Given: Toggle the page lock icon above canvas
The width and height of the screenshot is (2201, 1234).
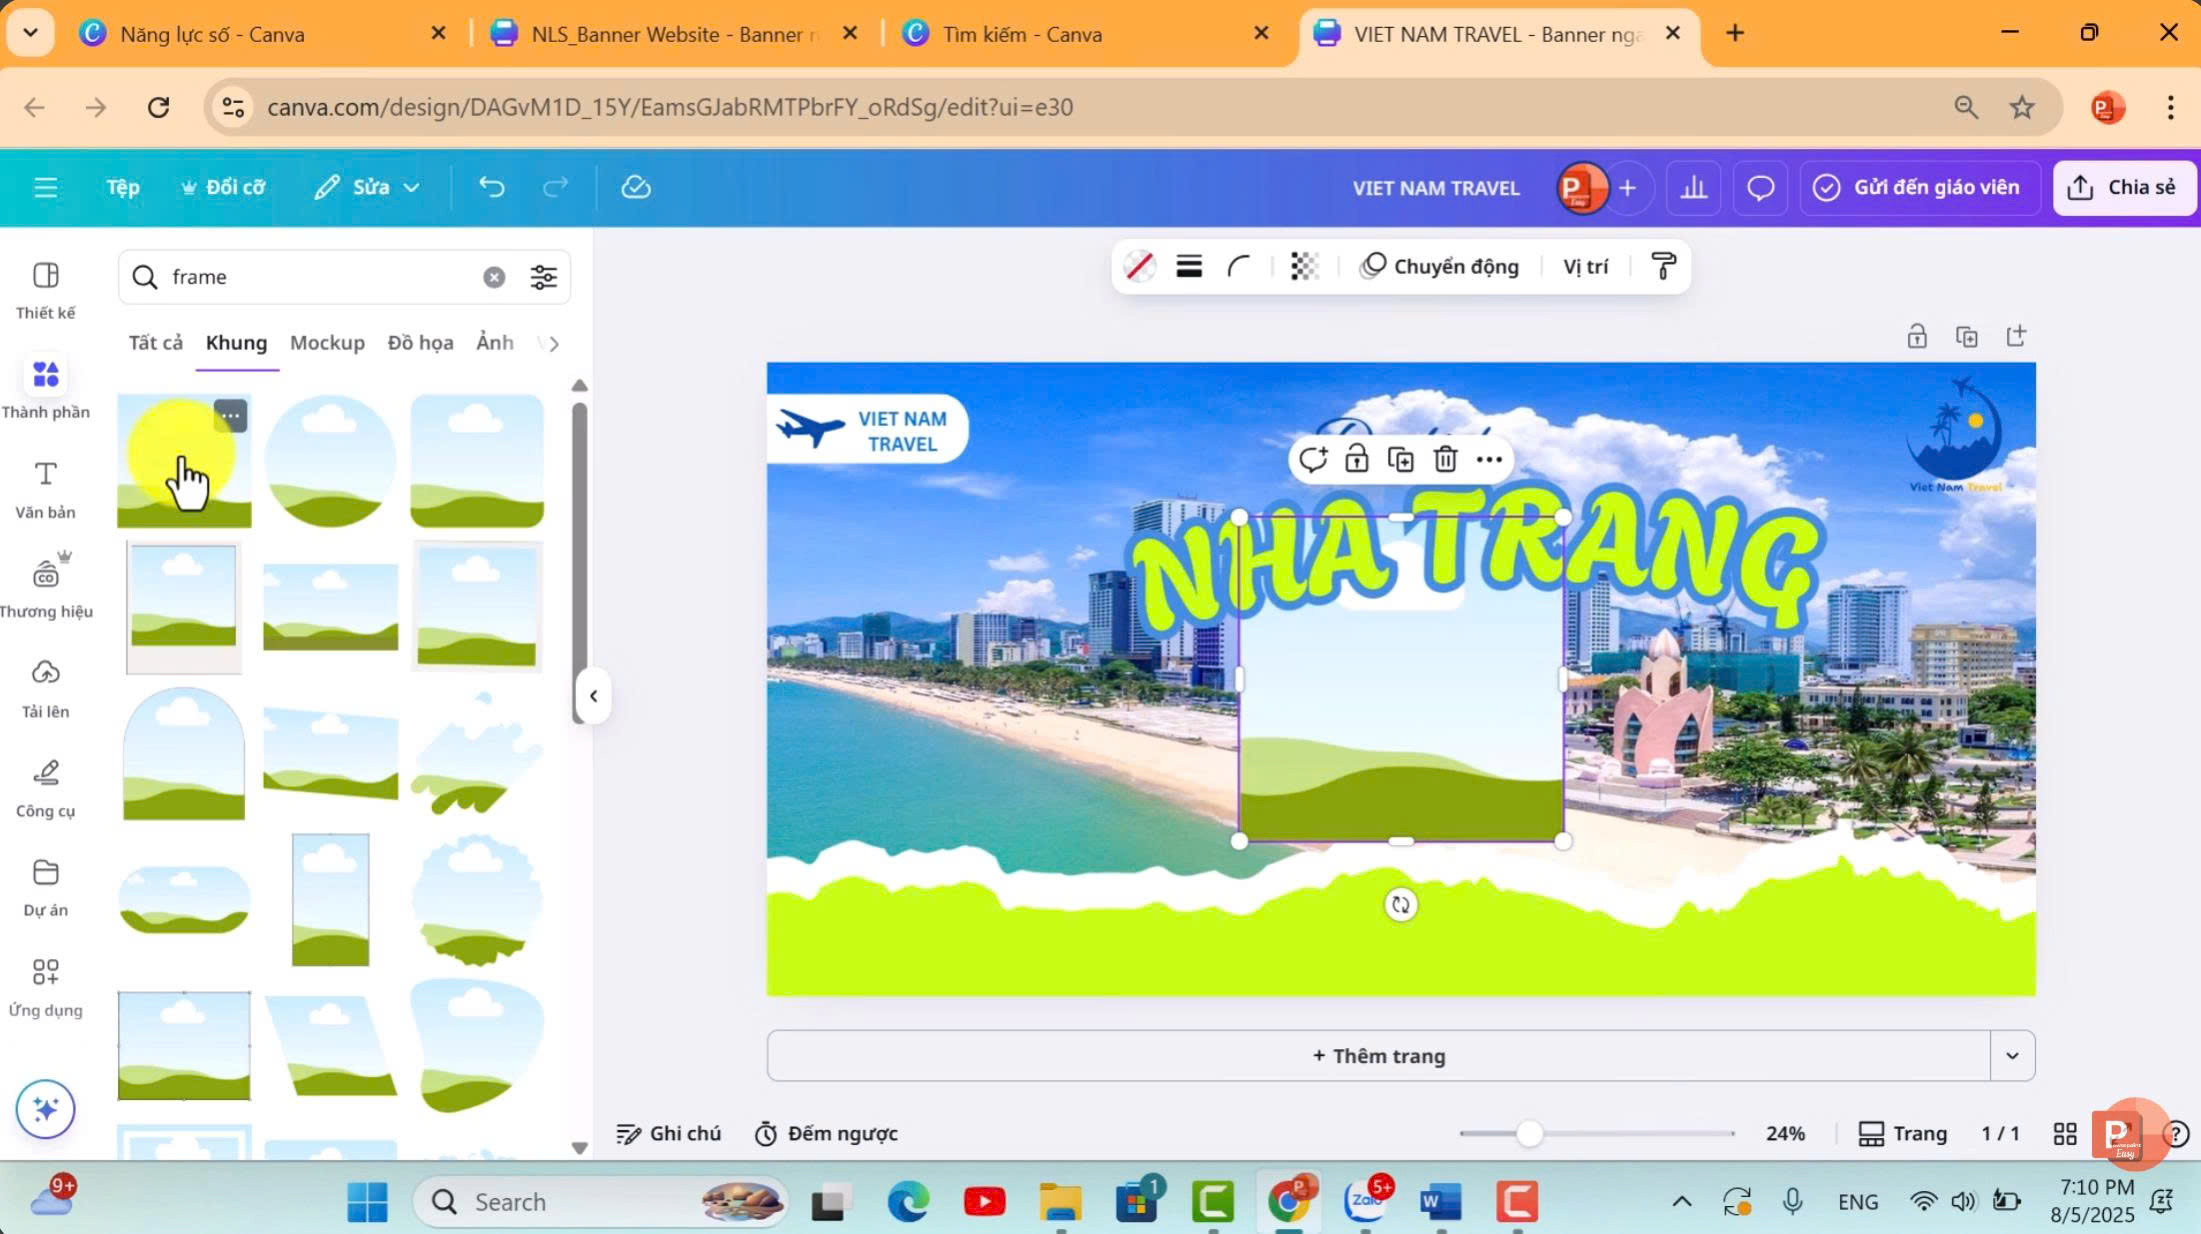Looking at the screenshot, I should [1916, 336].
